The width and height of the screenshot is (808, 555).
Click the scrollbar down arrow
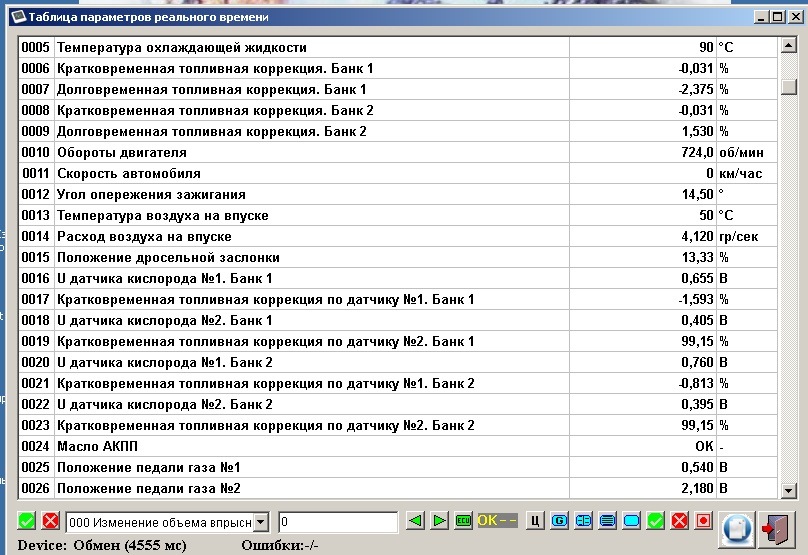[x=789, y=490]
